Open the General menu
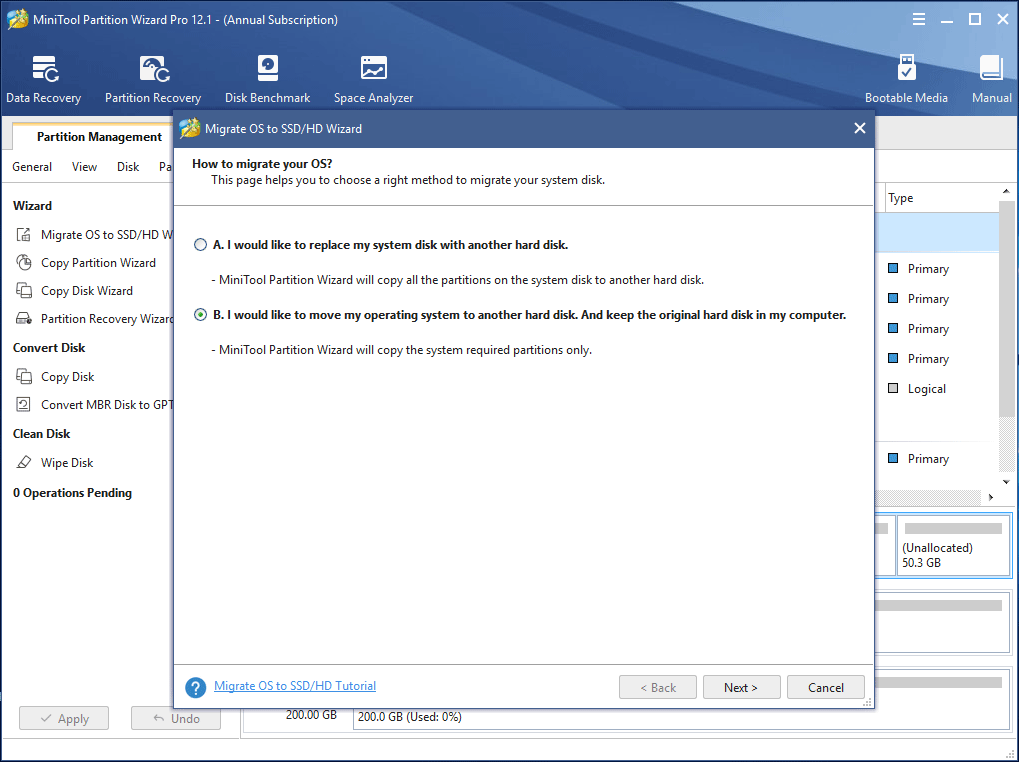 click(x=32, y=167)
